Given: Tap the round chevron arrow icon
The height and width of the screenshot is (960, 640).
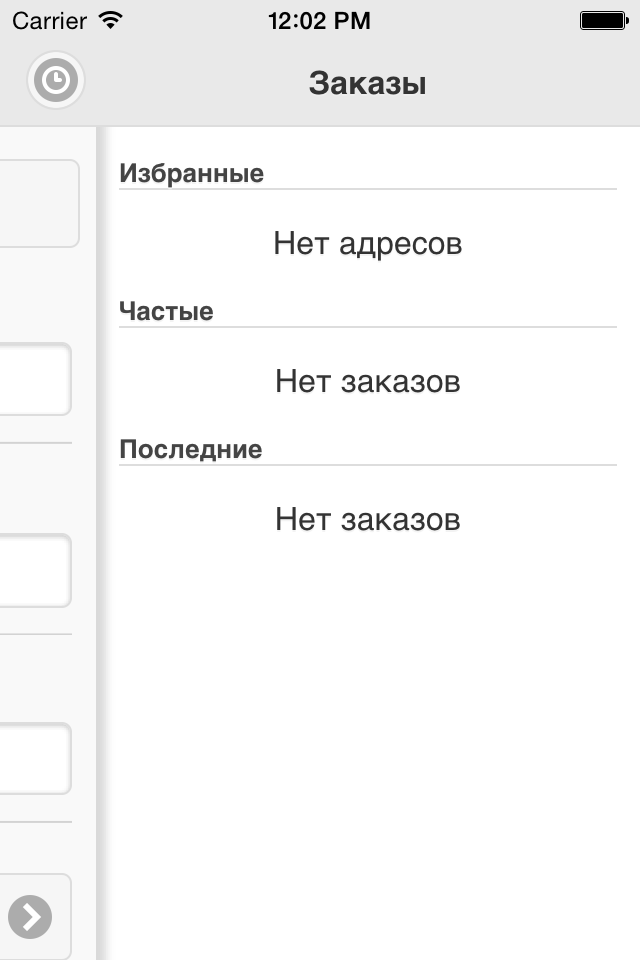Looking at the screenshot, I should (x=30, y=917).
